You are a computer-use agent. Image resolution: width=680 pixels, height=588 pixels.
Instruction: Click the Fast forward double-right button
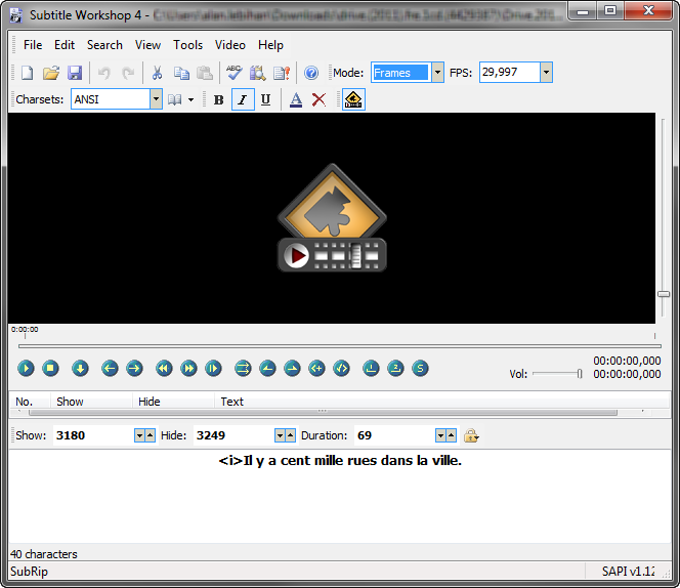(x=189, y=369)
